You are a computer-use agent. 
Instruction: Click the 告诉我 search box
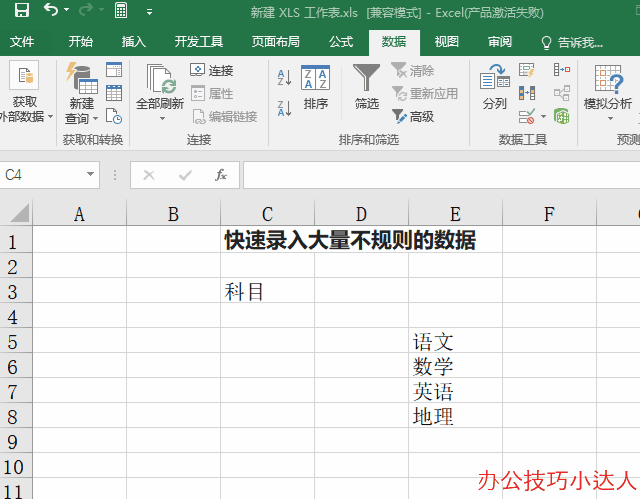pyautogui.click(x=571, y=42)
